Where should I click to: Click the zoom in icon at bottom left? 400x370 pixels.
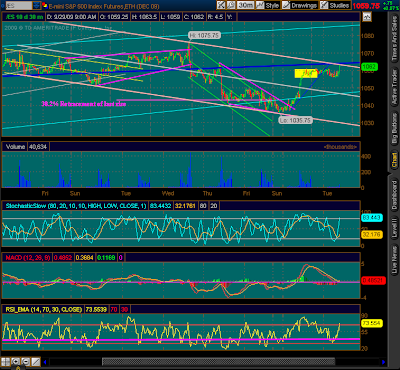click(x=15, y=361)
